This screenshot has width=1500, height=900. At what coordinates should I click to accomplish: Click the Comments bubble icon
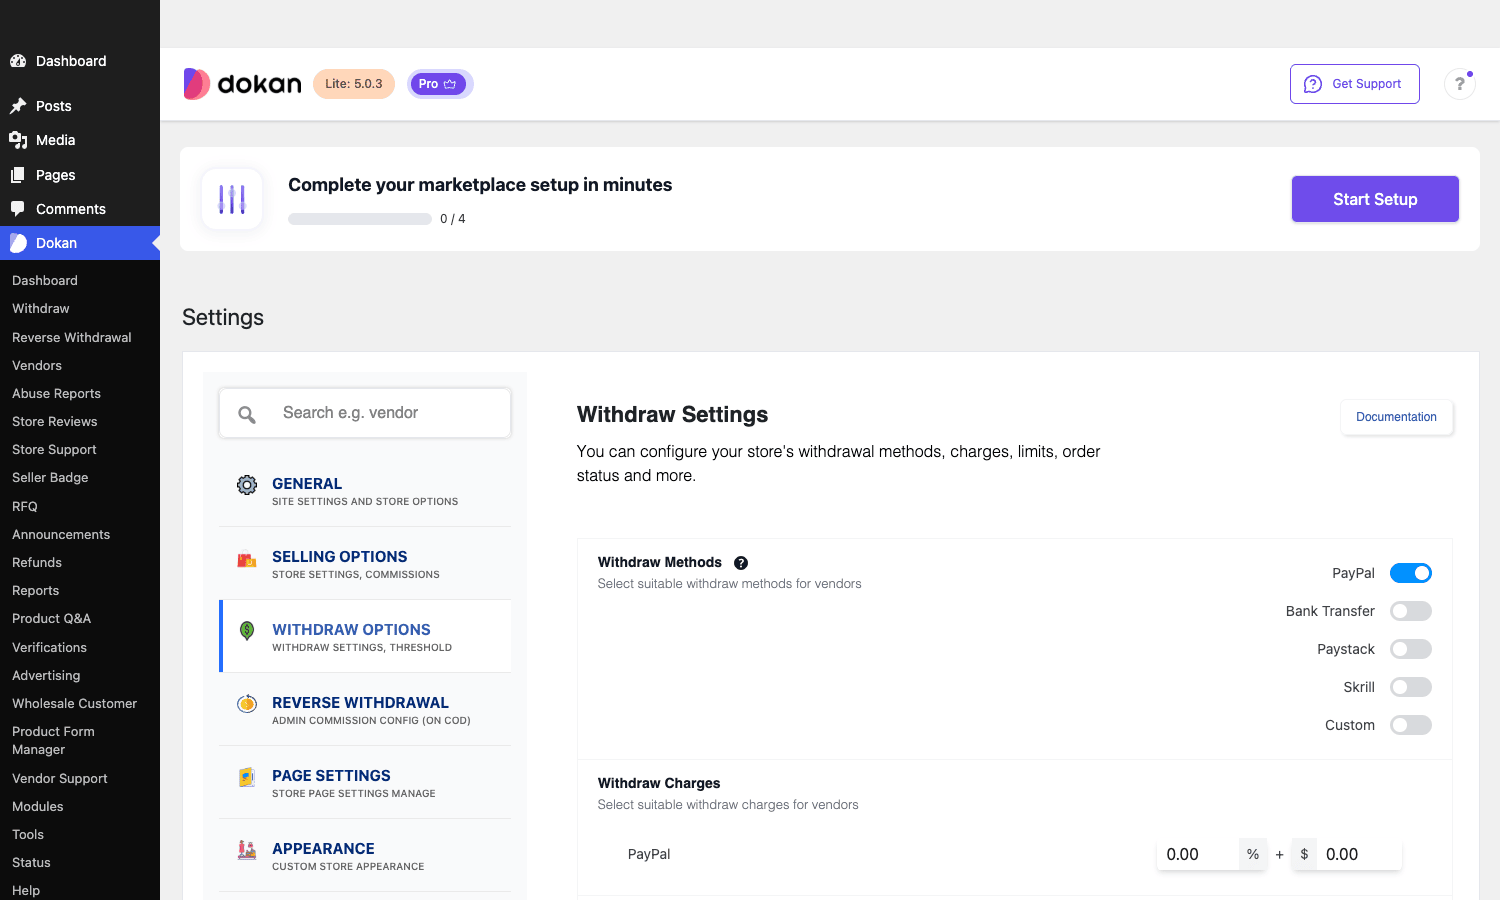coord(18,209)
